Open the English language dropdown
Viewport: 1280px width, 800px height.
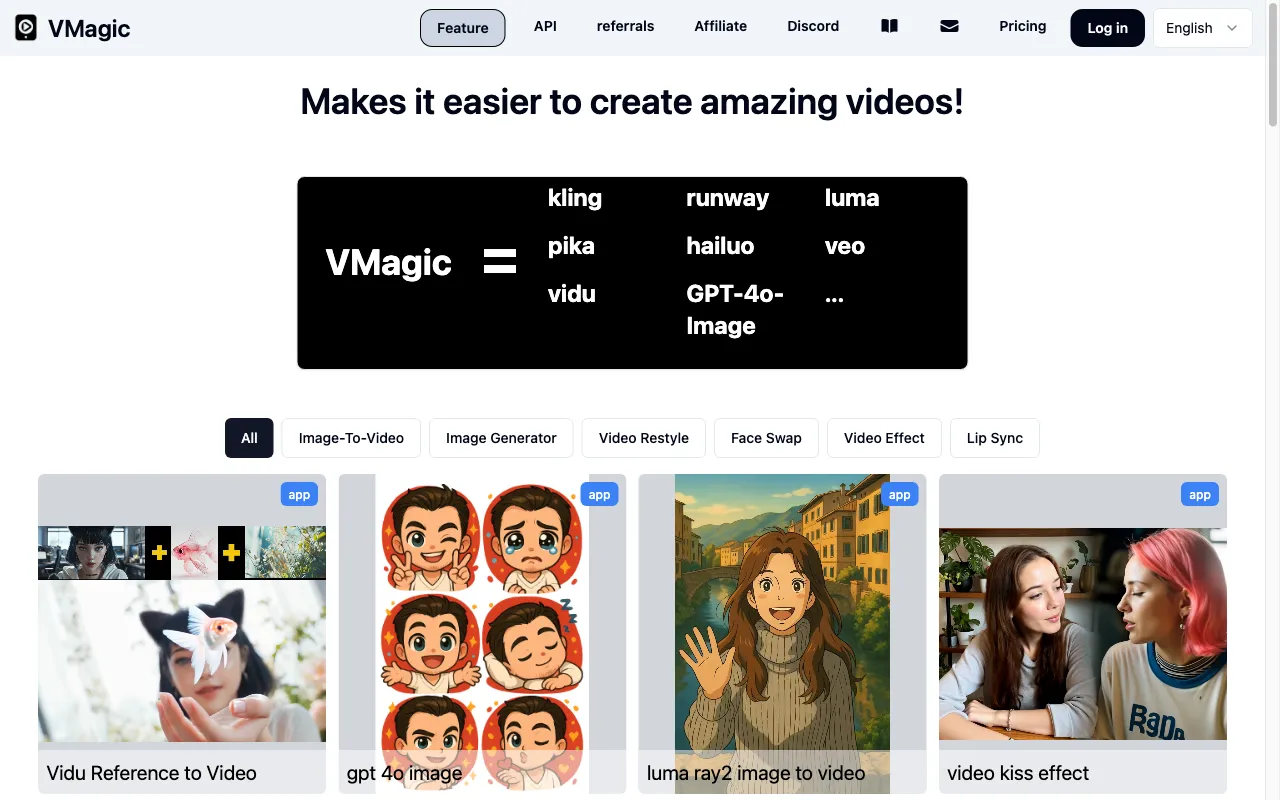(x=1202, y=28)
